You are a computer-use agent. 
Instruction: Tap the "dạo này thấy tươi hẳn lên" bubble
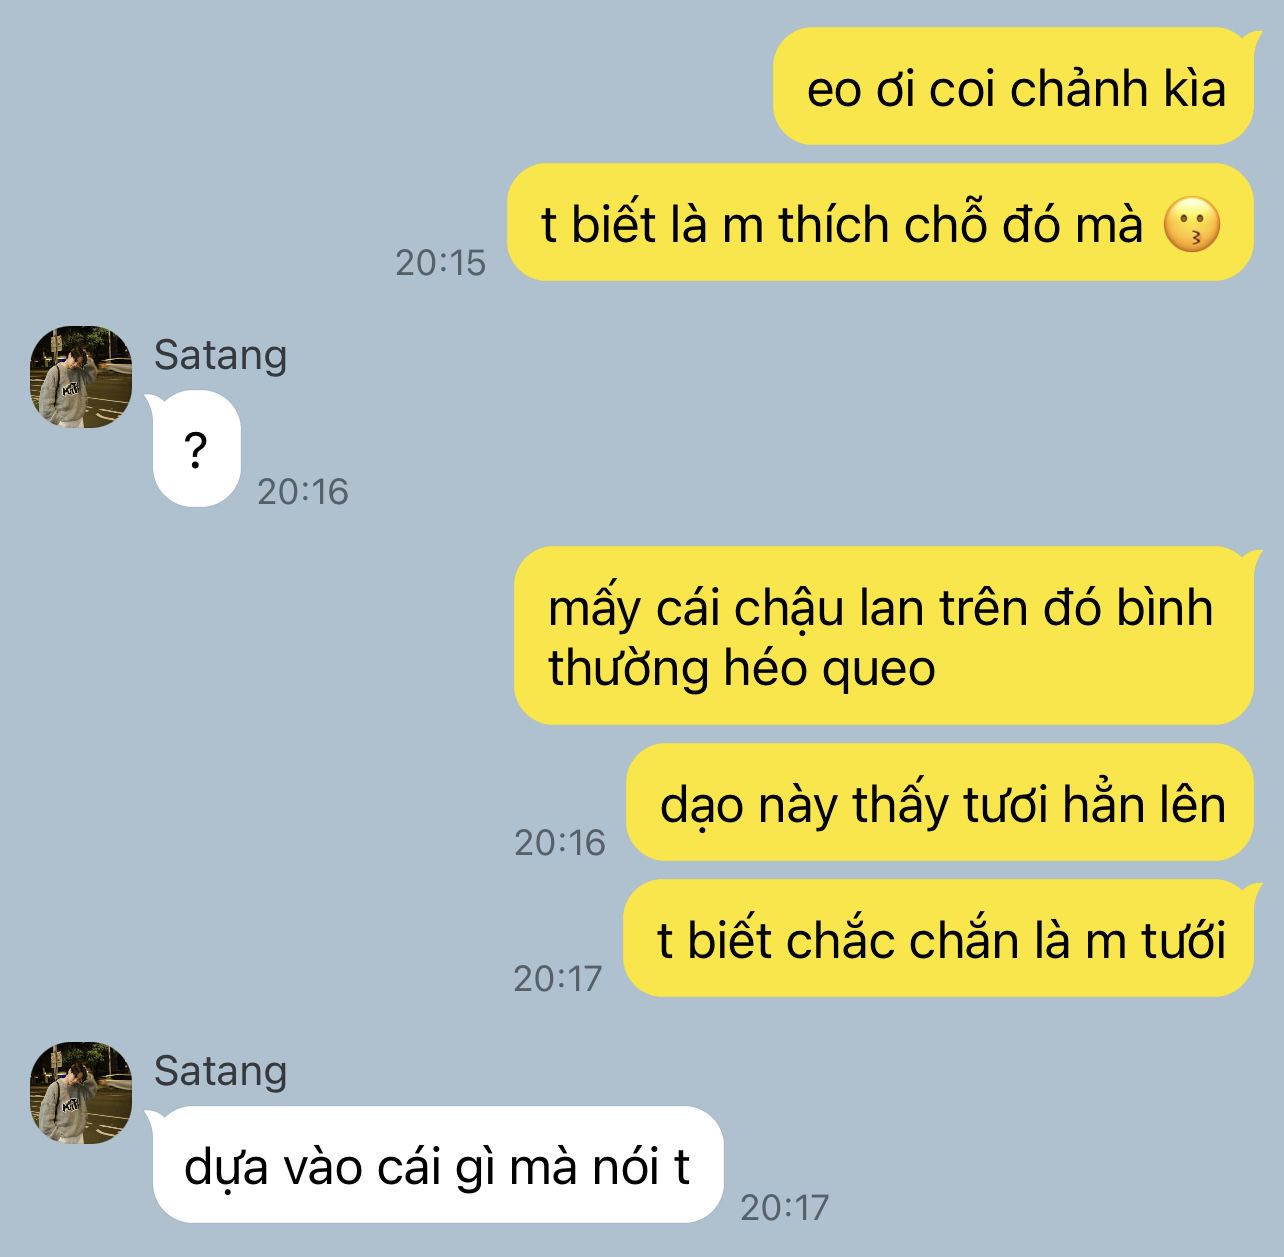pos(940,803)
